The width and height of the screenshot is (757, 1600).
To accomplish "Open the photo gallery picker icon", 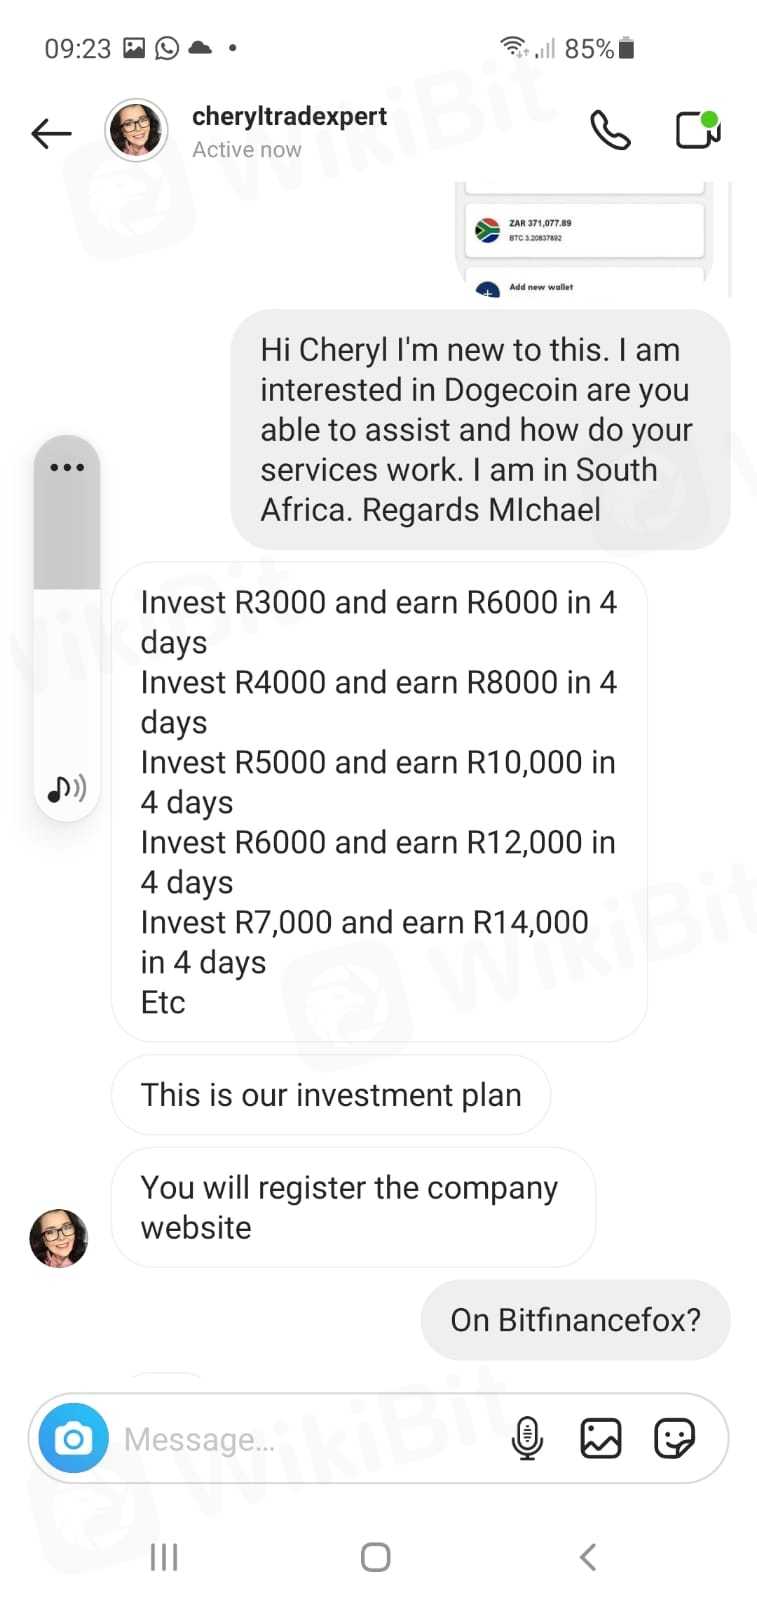I will click(601, 1439).
